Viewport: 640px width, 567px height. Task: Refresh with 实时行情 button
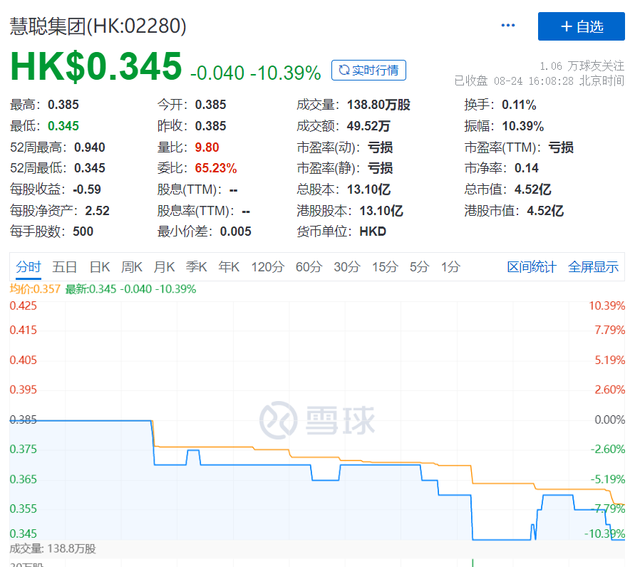pos(368,70)
